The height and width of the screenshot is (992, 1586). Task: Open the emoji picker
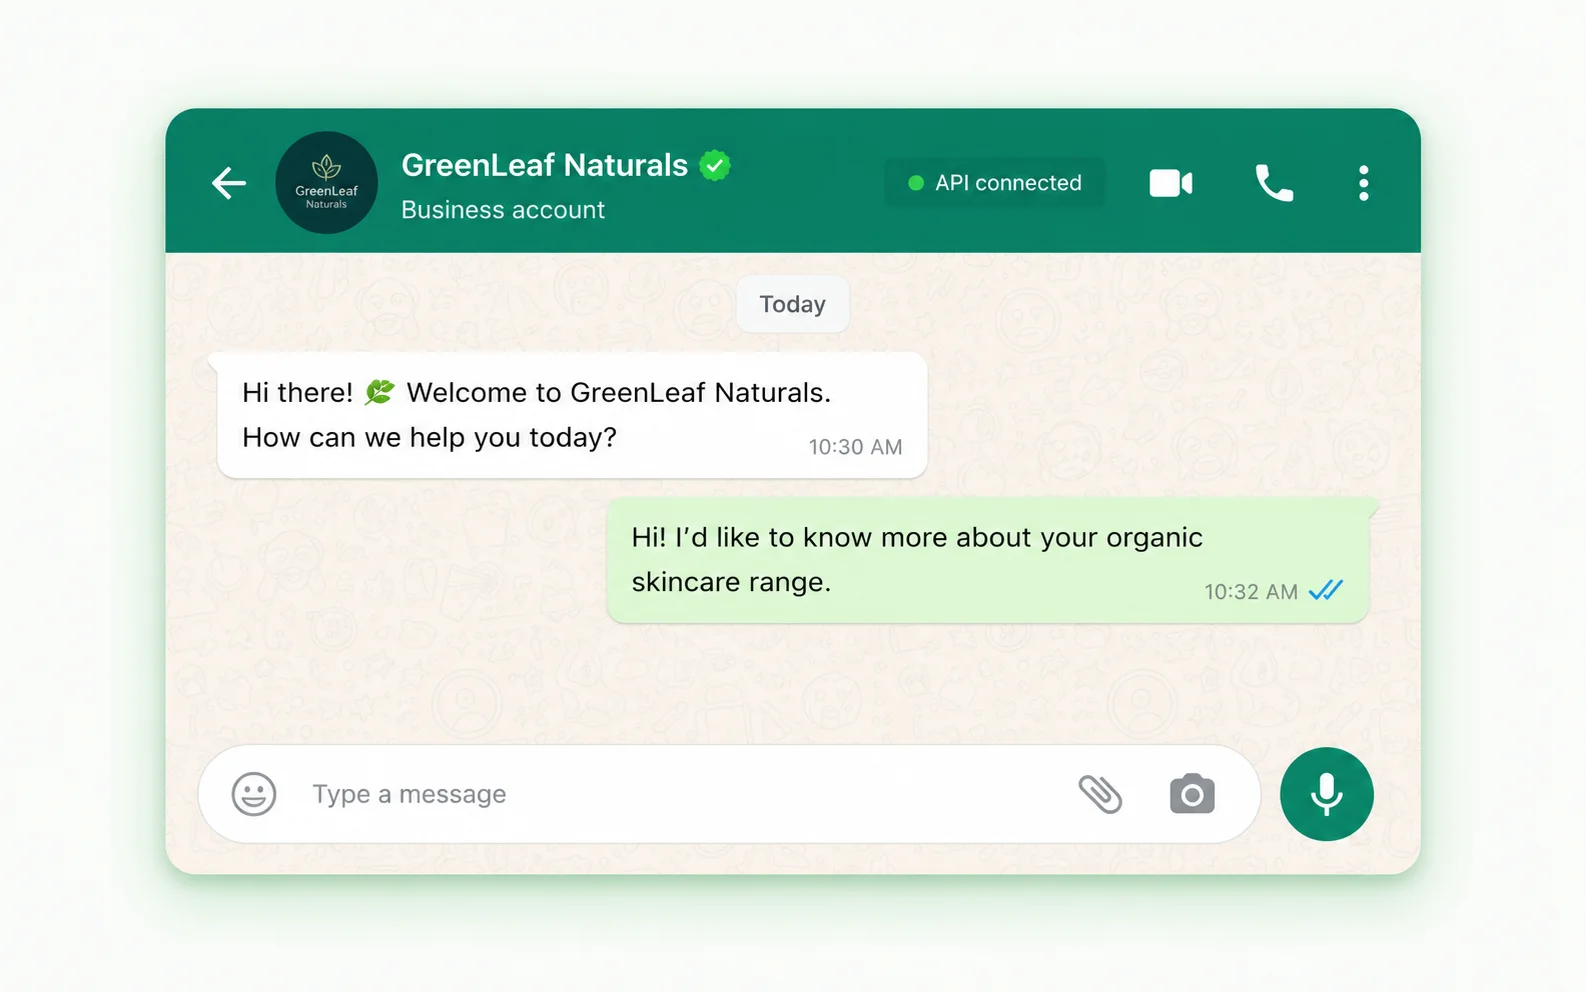(x=254, y=794)
